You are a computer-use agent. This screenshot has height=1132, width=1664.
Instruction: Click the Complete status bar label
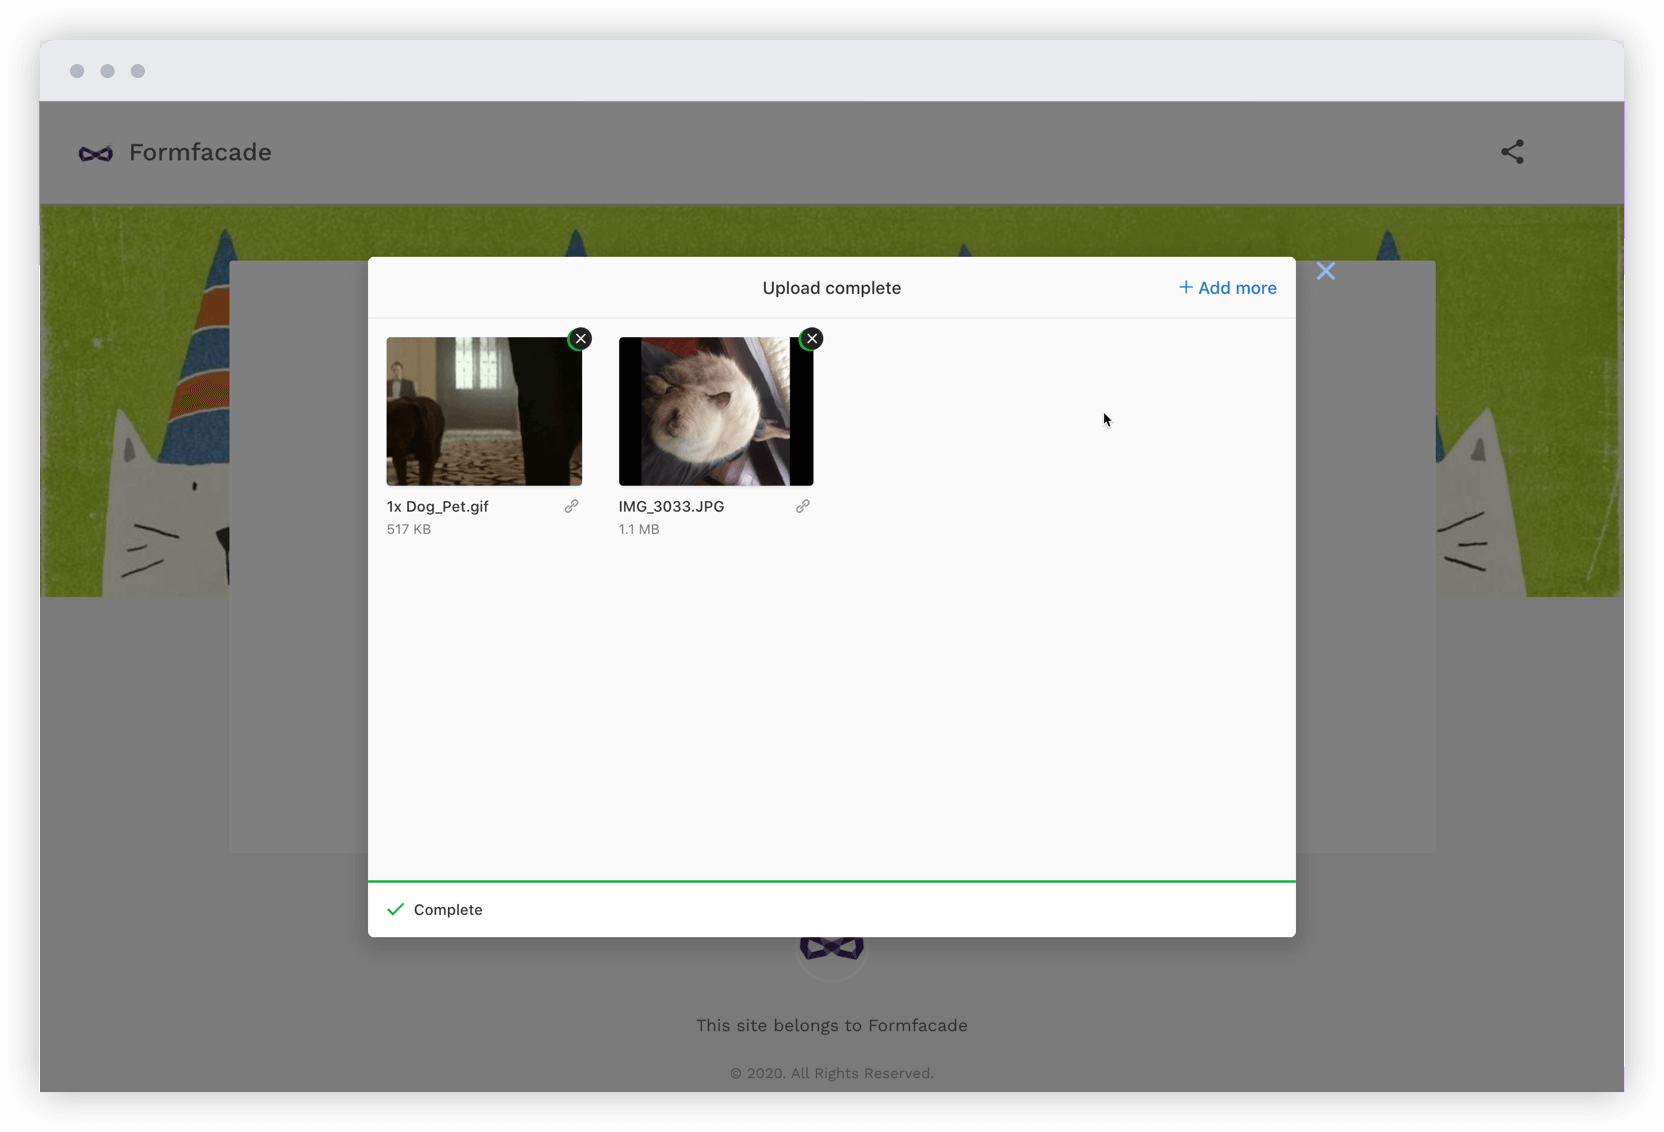tap(448, 909)
